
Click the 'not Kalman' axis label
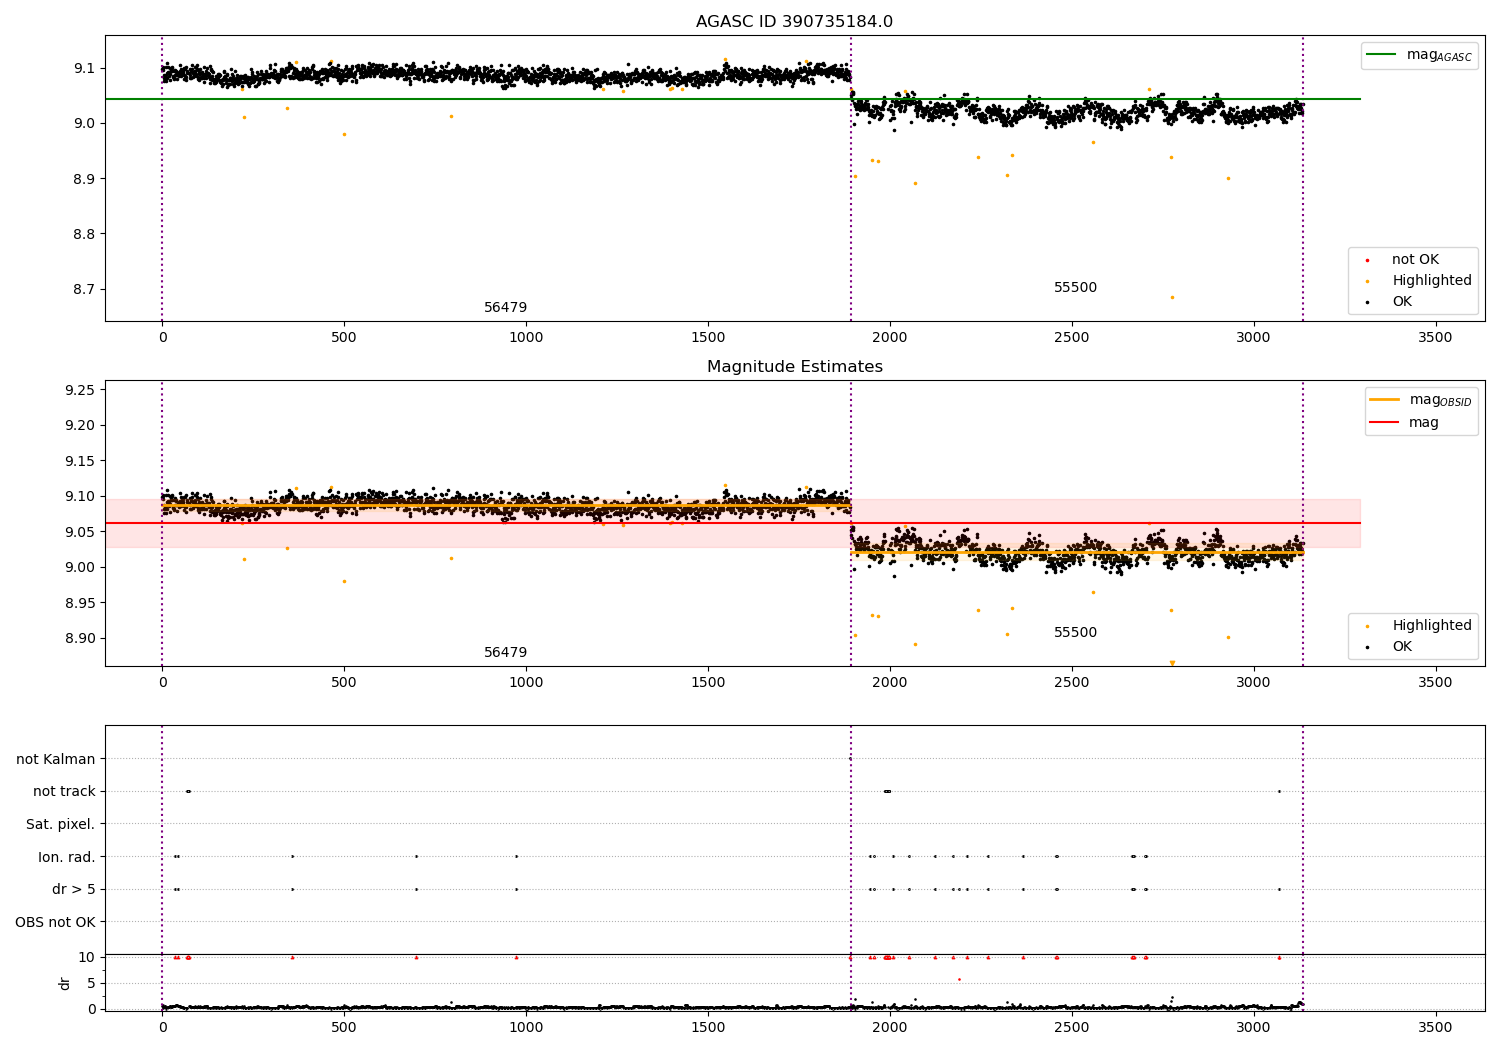click(x=56, y=760)
